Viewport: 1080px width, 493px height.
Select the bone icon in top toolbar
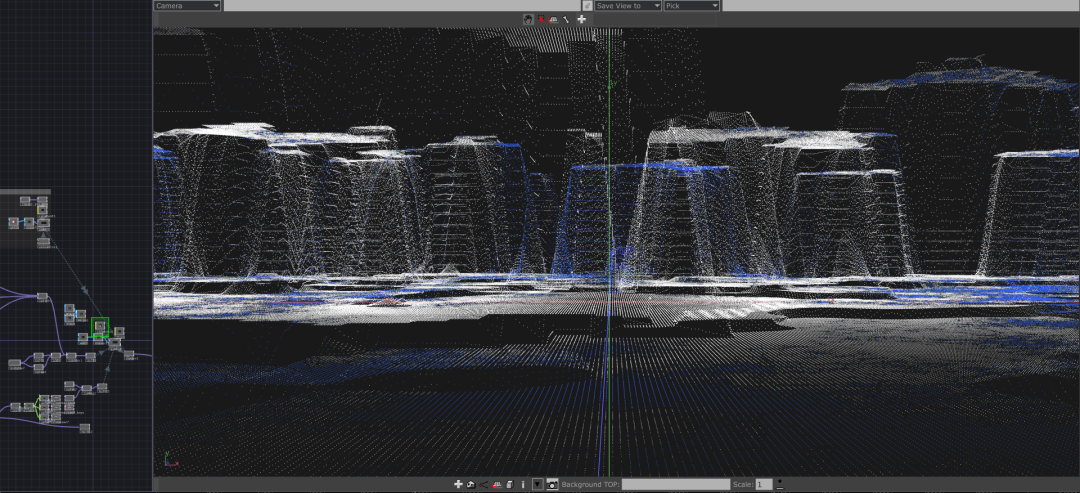[566, 19]
